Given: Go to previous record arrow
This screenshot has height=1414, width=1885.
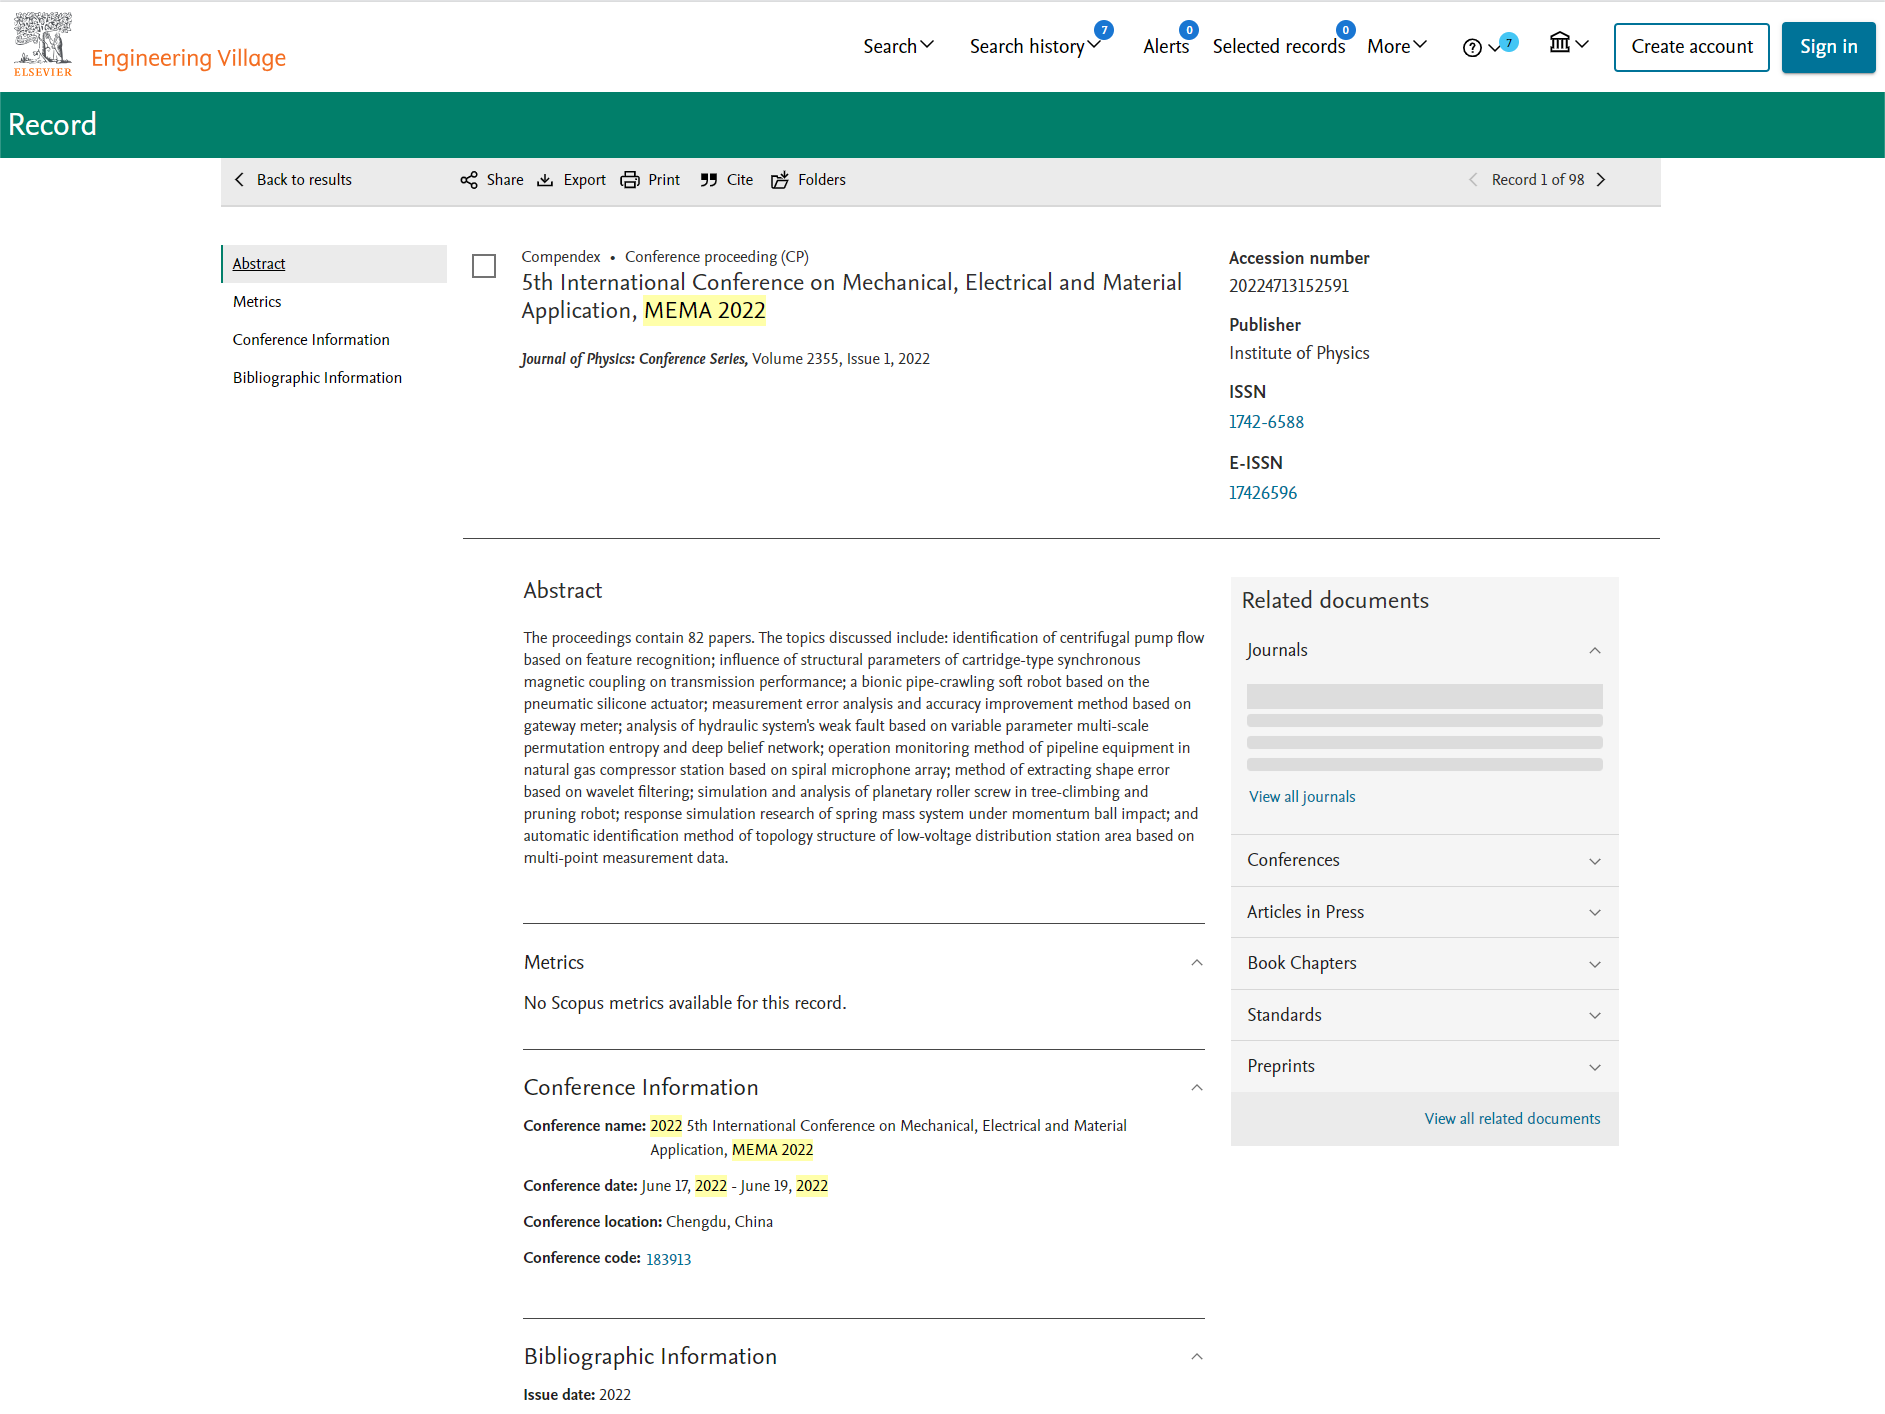Looking at the screenshot, I should [1473, 180].
